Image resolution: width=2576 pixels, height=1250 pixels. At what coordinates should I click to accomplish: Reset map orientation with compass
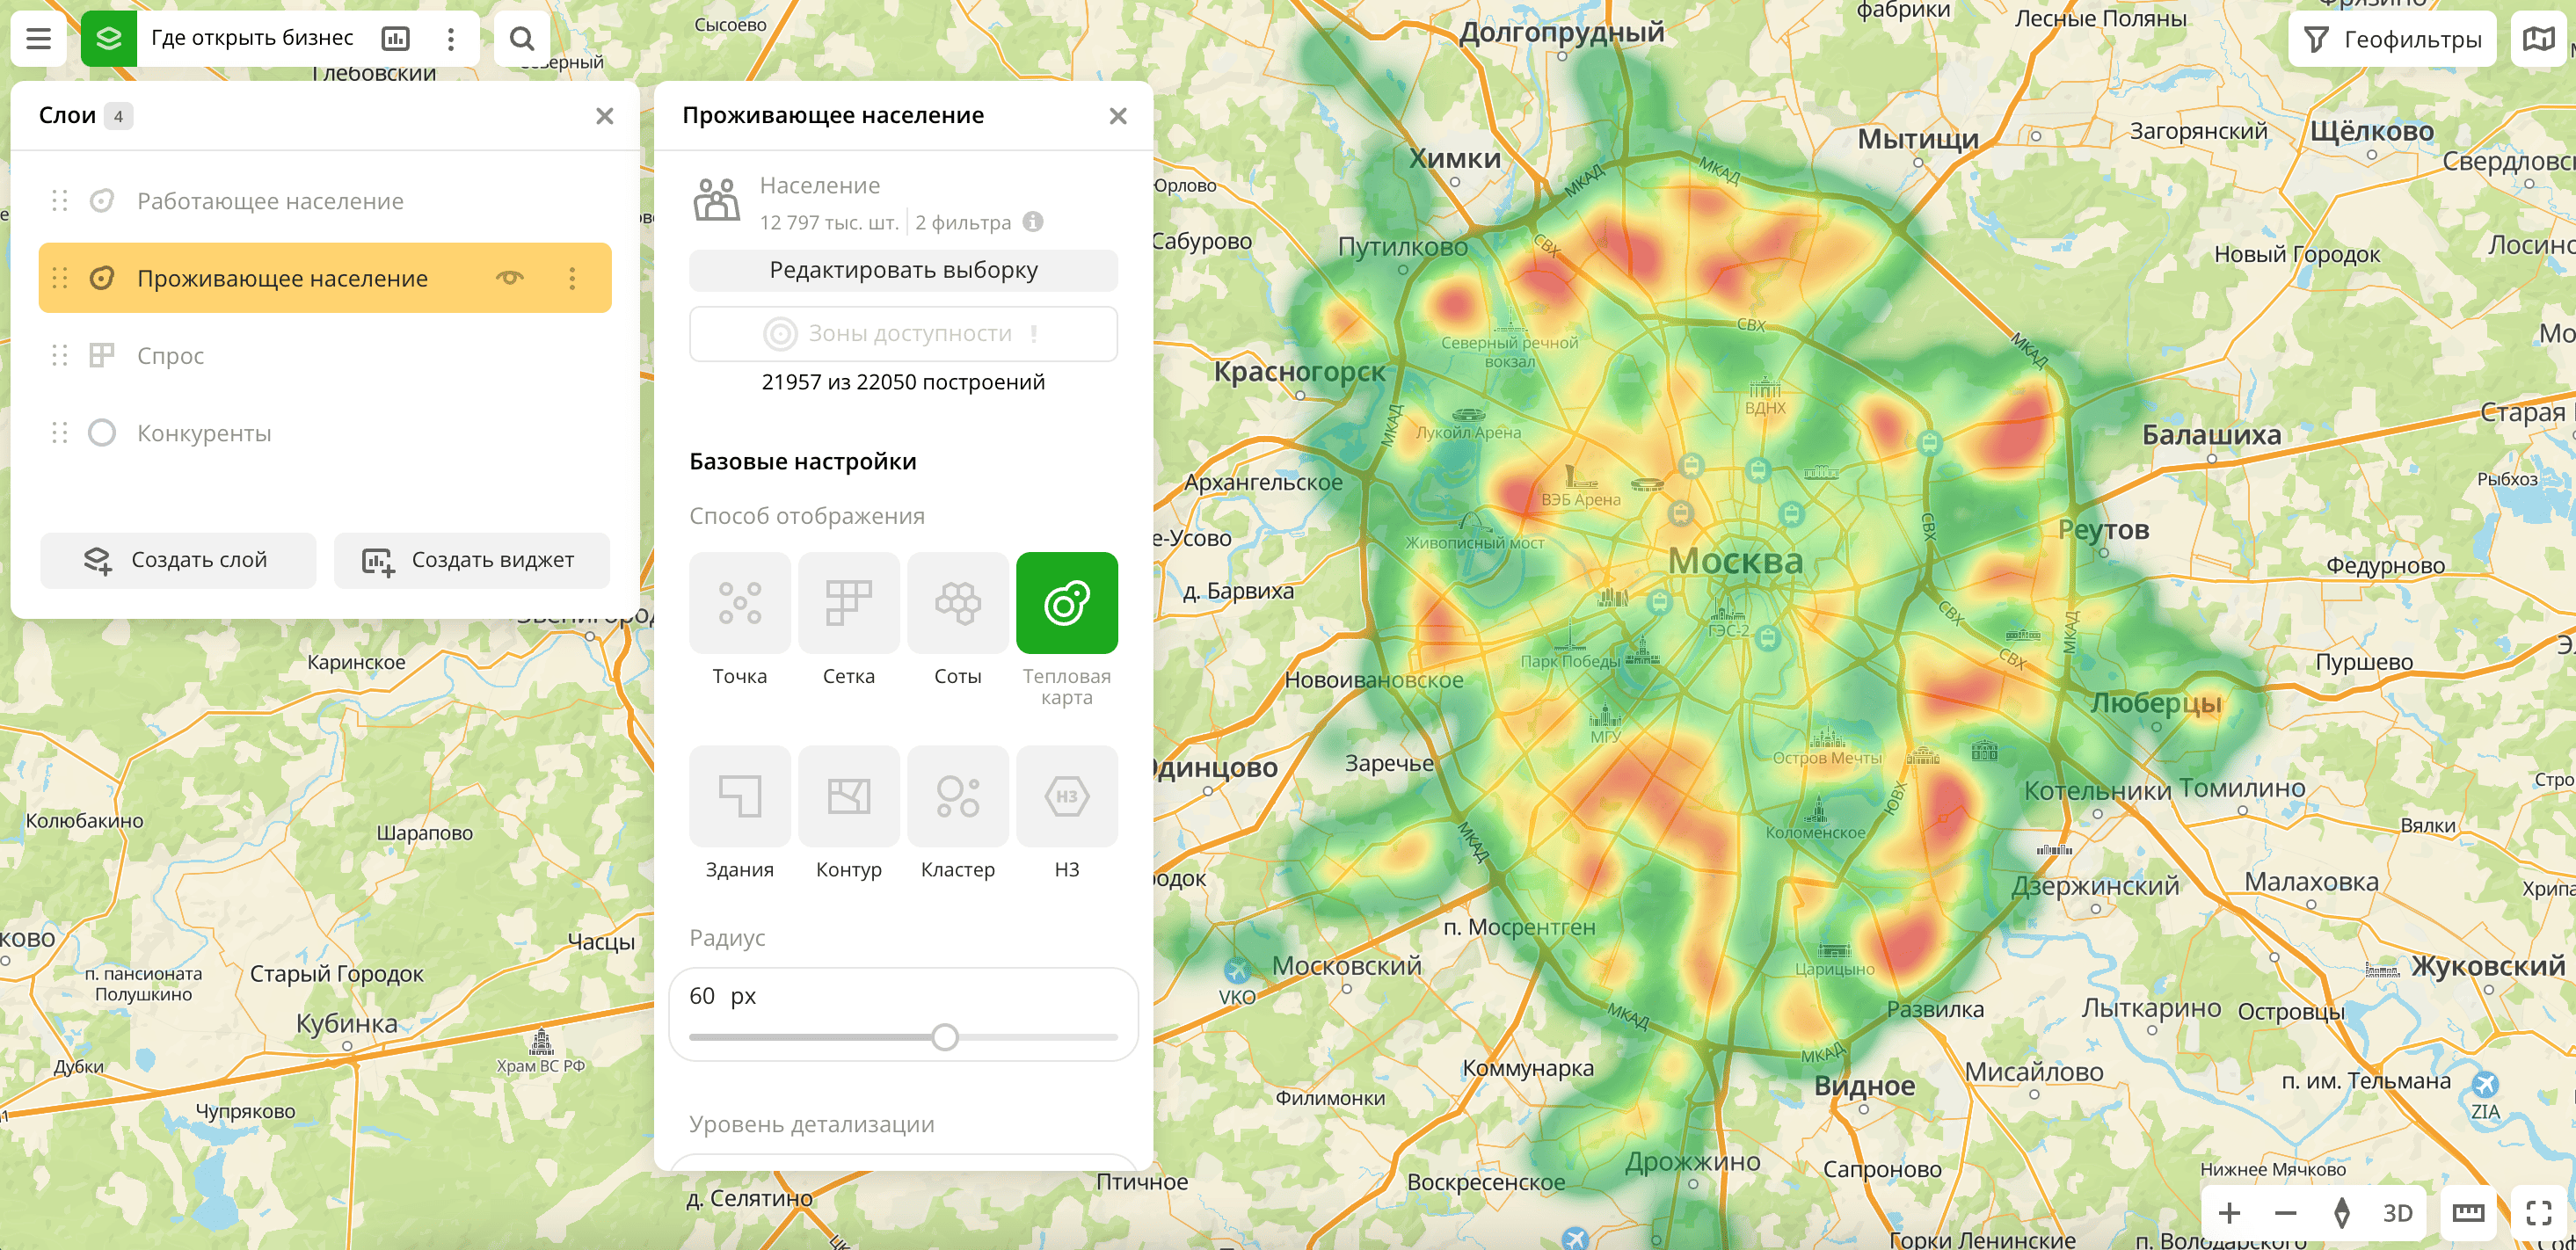2341,1213
